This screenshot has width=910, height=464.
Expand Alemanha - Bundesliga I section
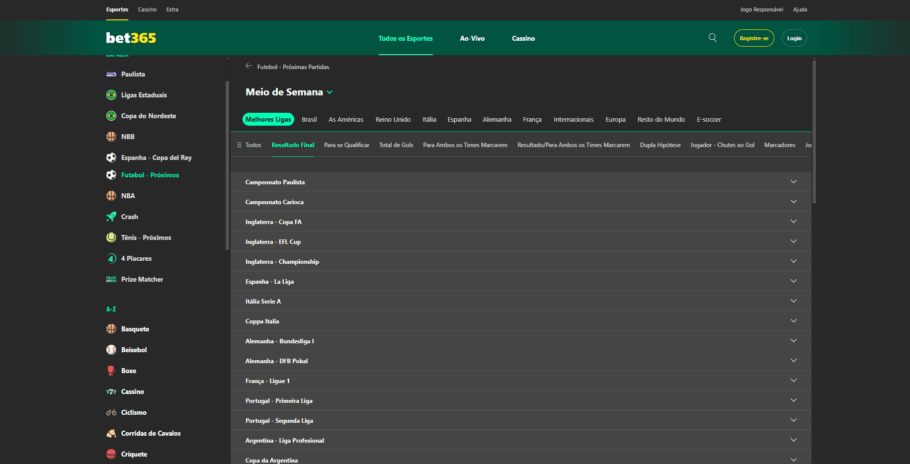520,341
